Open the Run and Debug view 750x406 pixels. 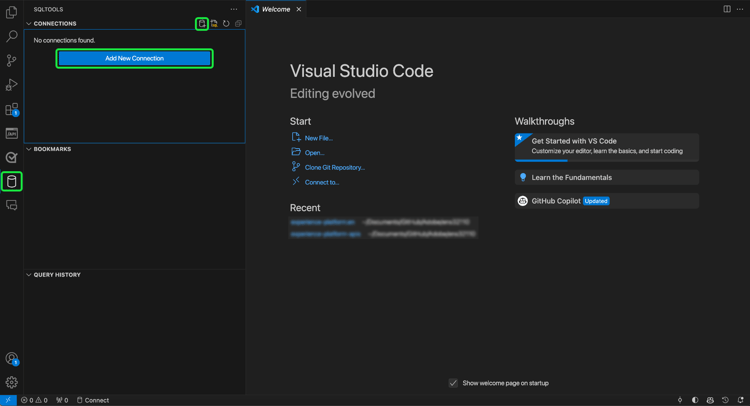(12, 85)
